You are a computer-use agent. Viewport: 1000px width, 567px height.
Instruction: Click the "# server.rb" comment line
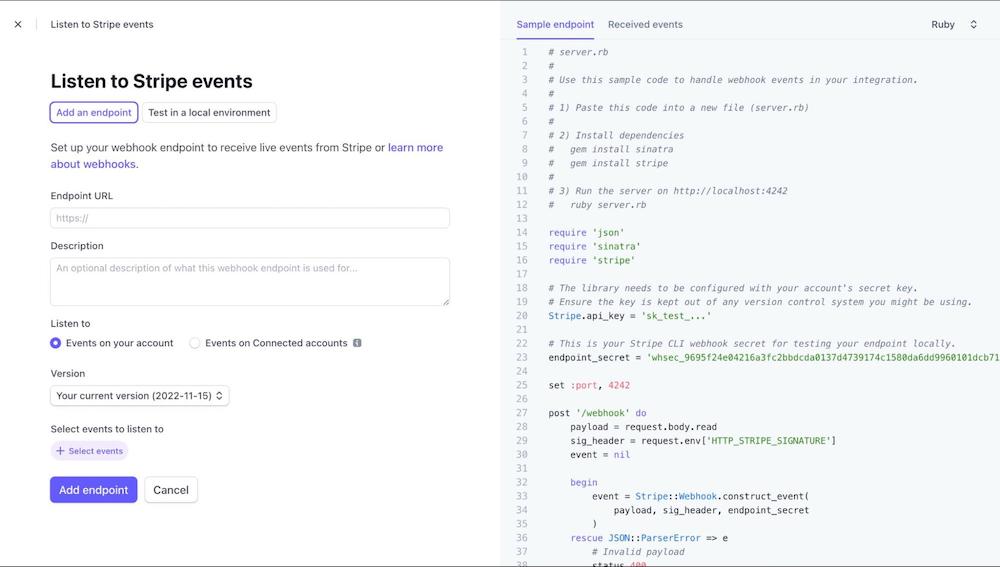[578, 52]
